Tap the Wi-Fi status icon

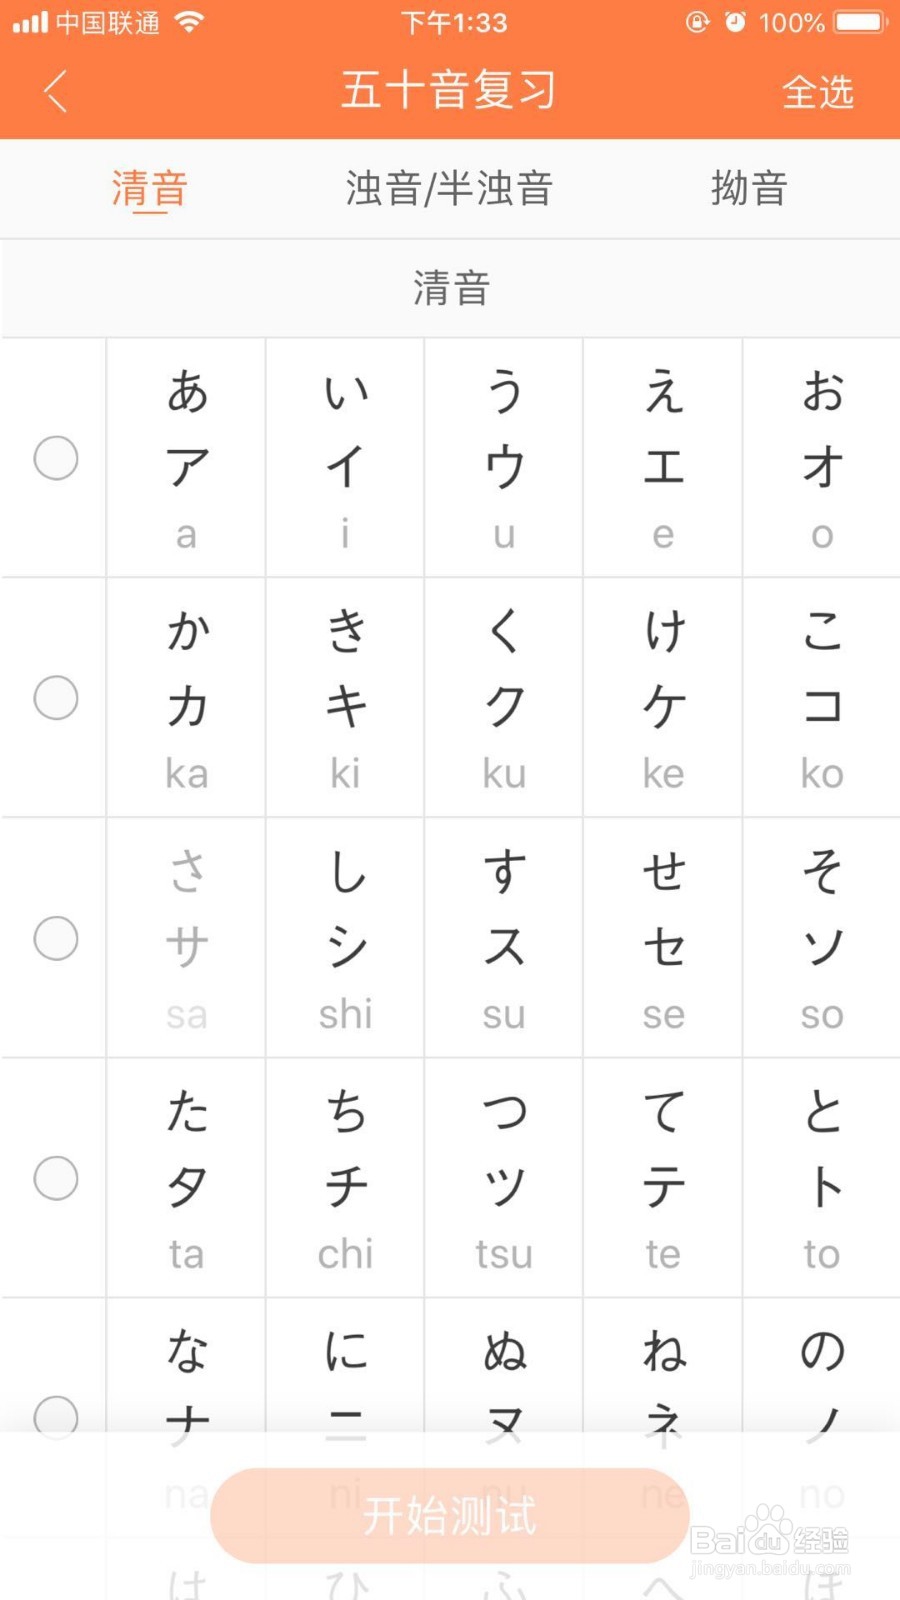(x=189, y=22)
